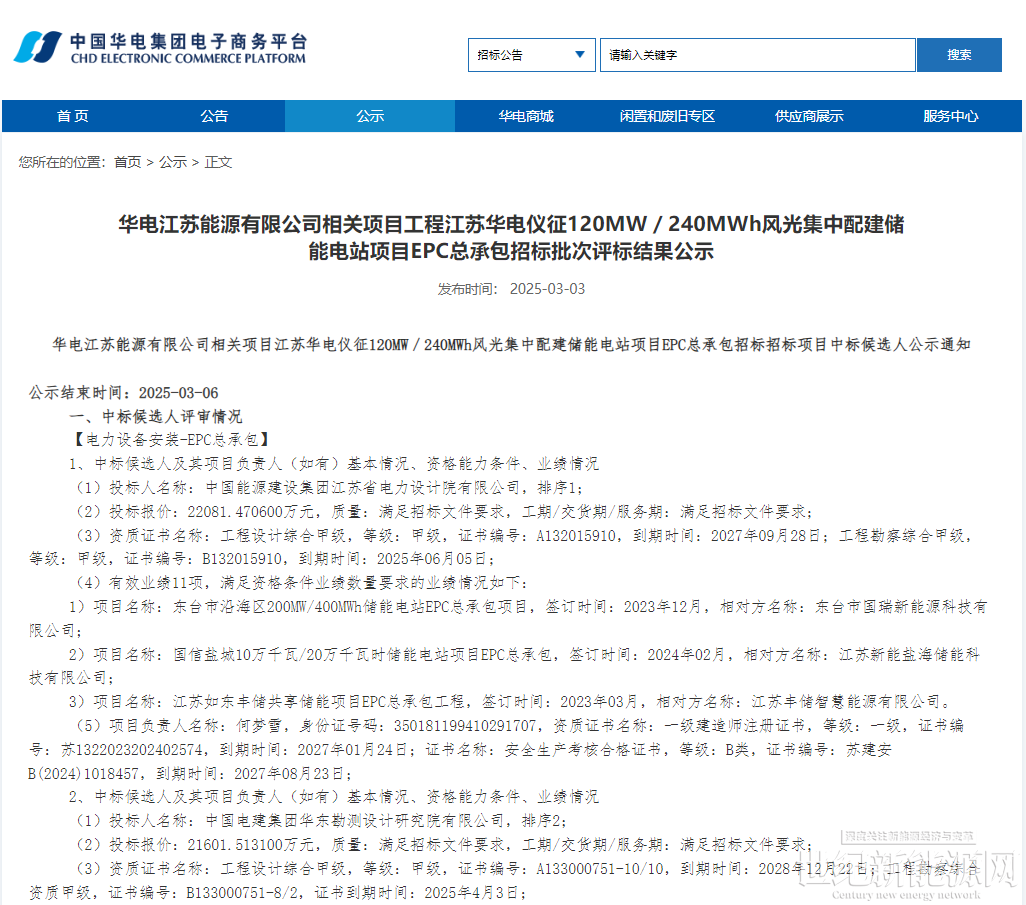The width and height of the screenshot is (1026, 905).
Task: Click the bid price 22081.470600万元 line
Action: tap(444, 512)
